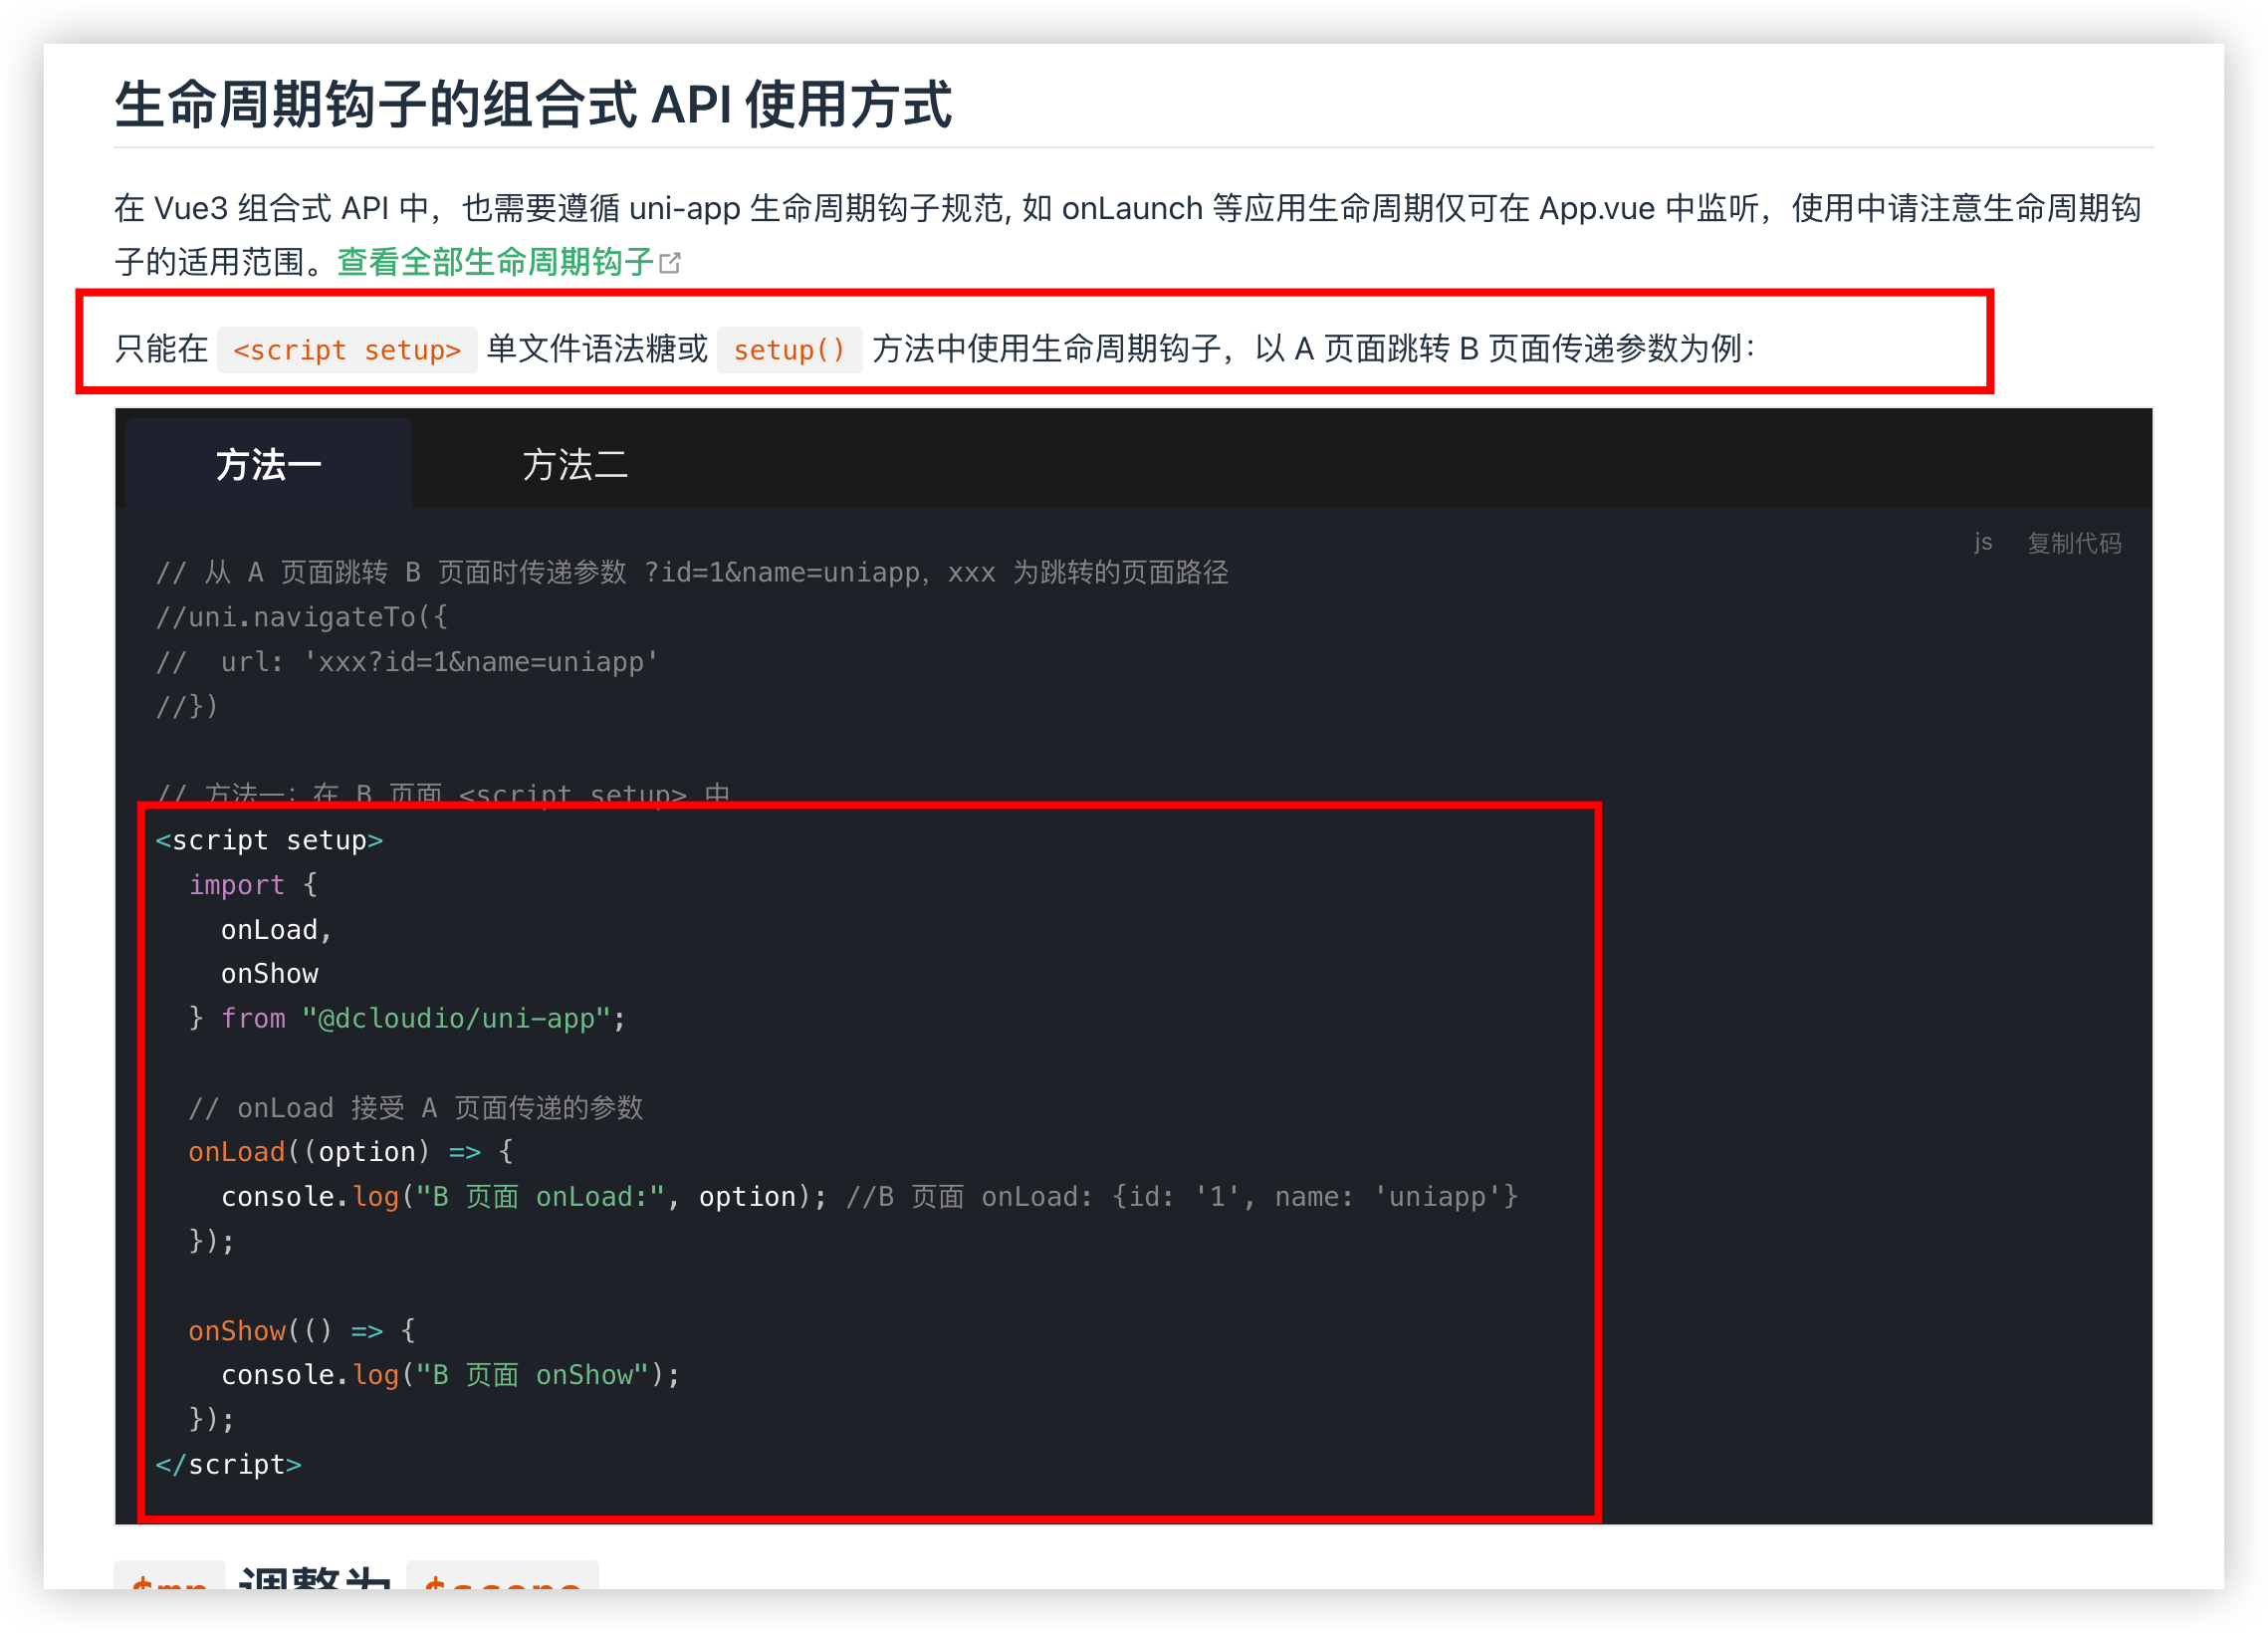This screenshot has height=1633, width=2268.
Task: Click the //uni.navigateTo({ comment line
Action: pyautogui.click(x=302, y=617)
